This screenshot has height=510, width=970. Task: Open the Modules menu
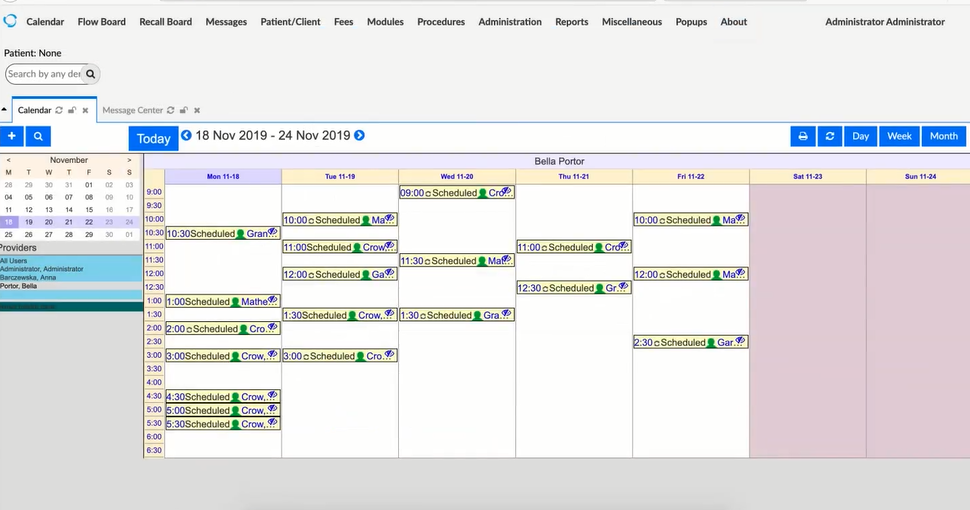tap(385, 22)
